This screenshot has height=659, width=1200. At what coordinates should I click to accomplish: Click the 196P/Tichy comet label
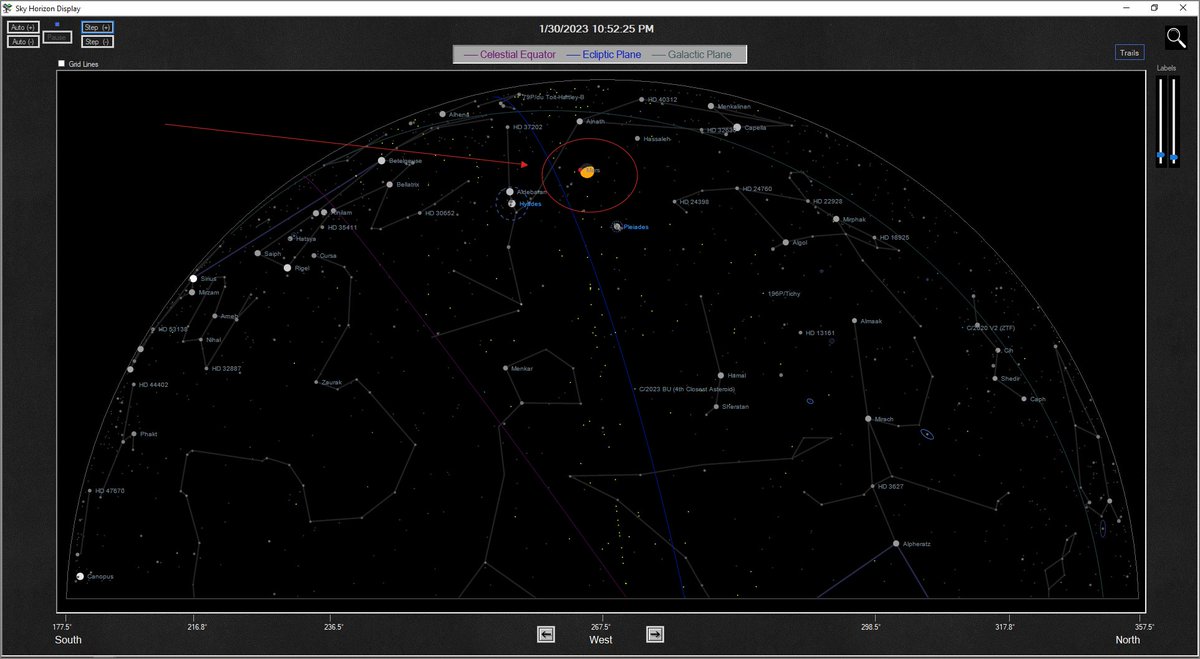783,294
